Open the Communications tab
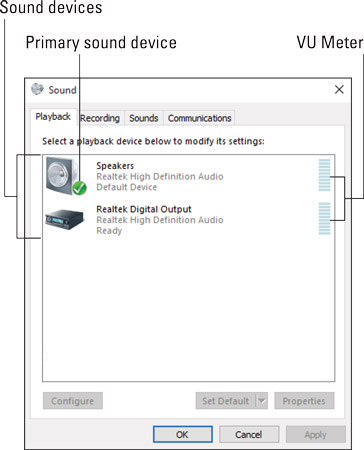This screenshot has width=364, height=450. (x=199, y=118)
